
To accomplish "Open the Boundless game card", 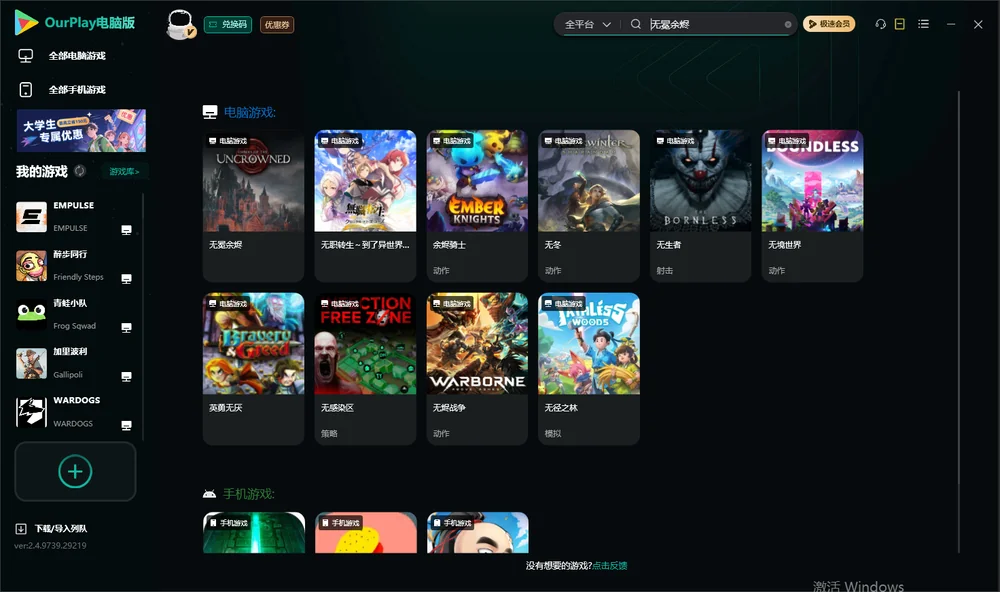I will click(x=812, y=206).
